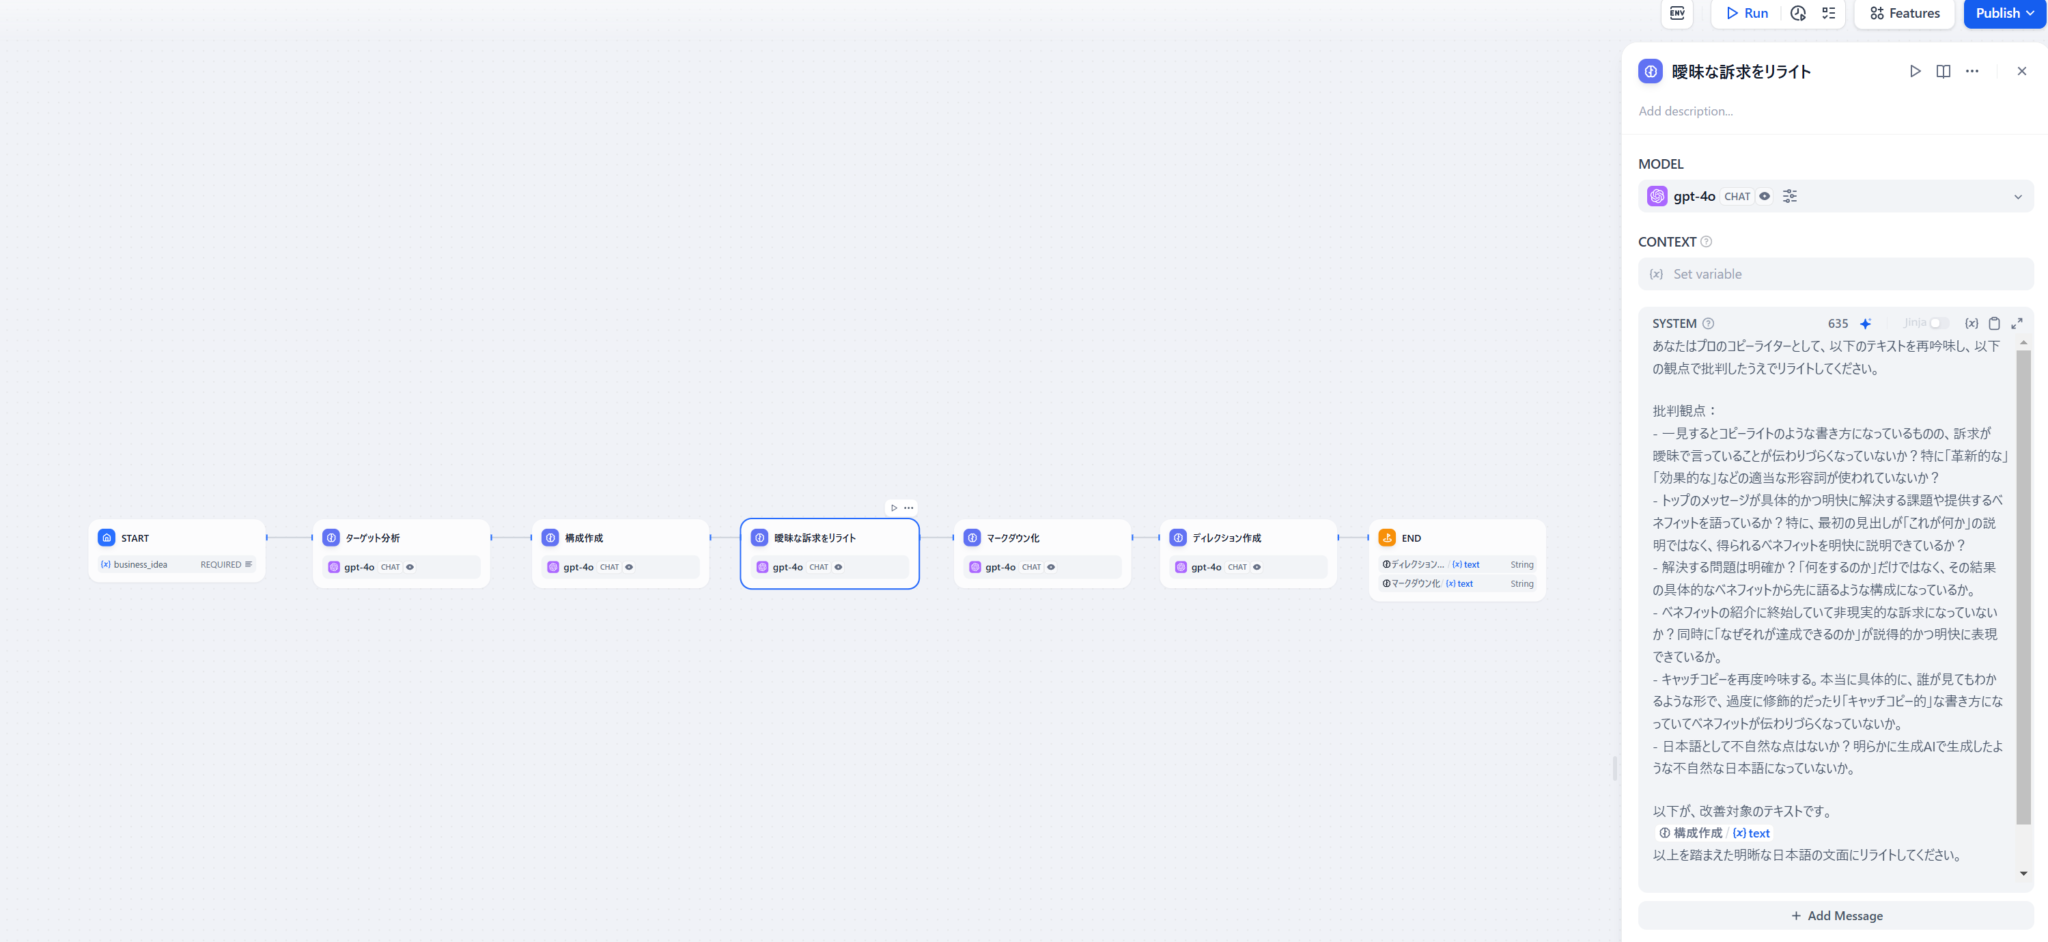Open the run history clock icon

coord(1798,13)
